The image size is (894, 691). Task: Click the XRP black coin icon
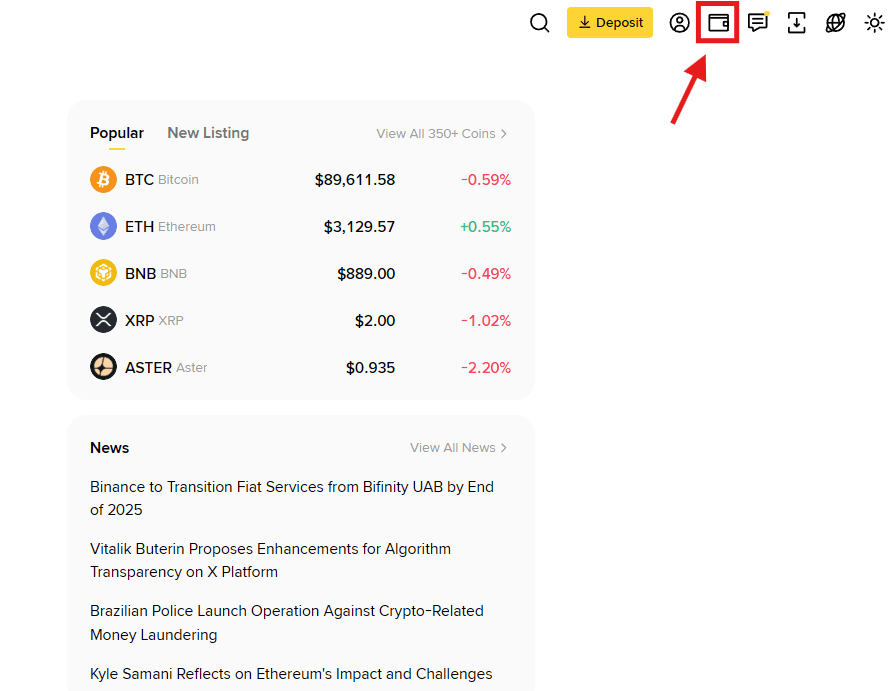103,320
